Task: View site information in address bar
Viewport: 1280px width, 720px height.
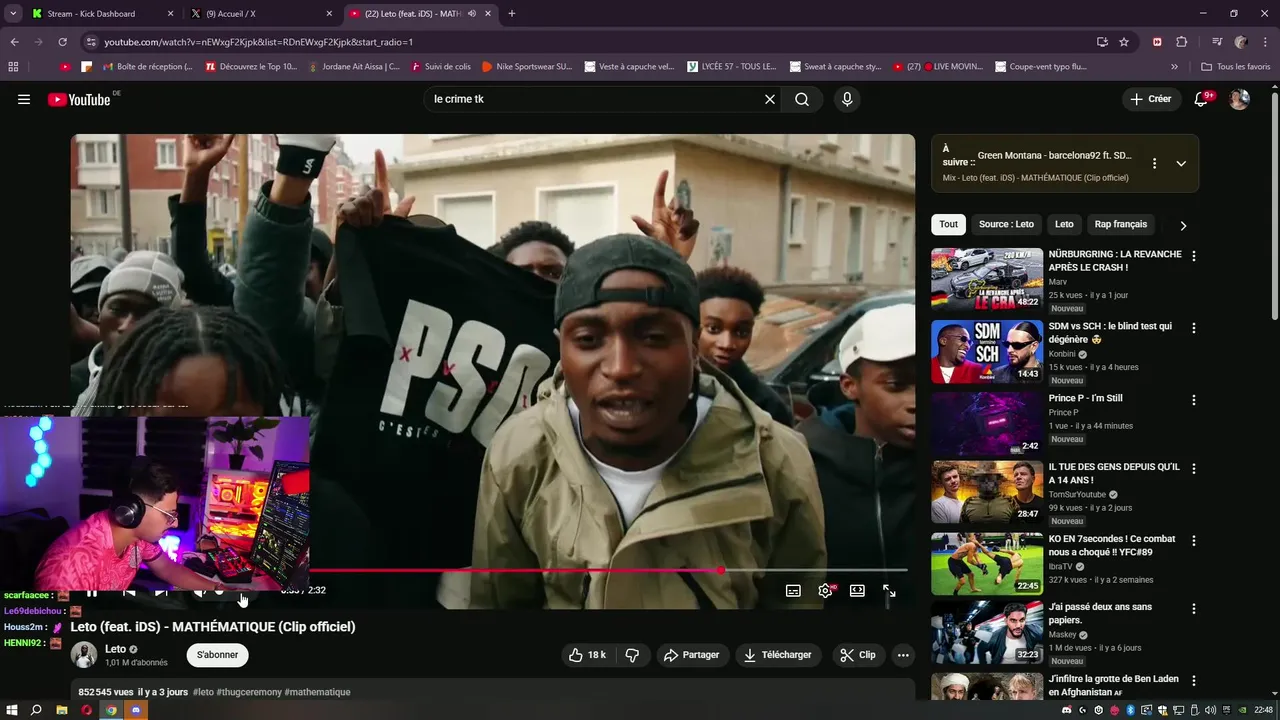Action: (x=91, y=42)
